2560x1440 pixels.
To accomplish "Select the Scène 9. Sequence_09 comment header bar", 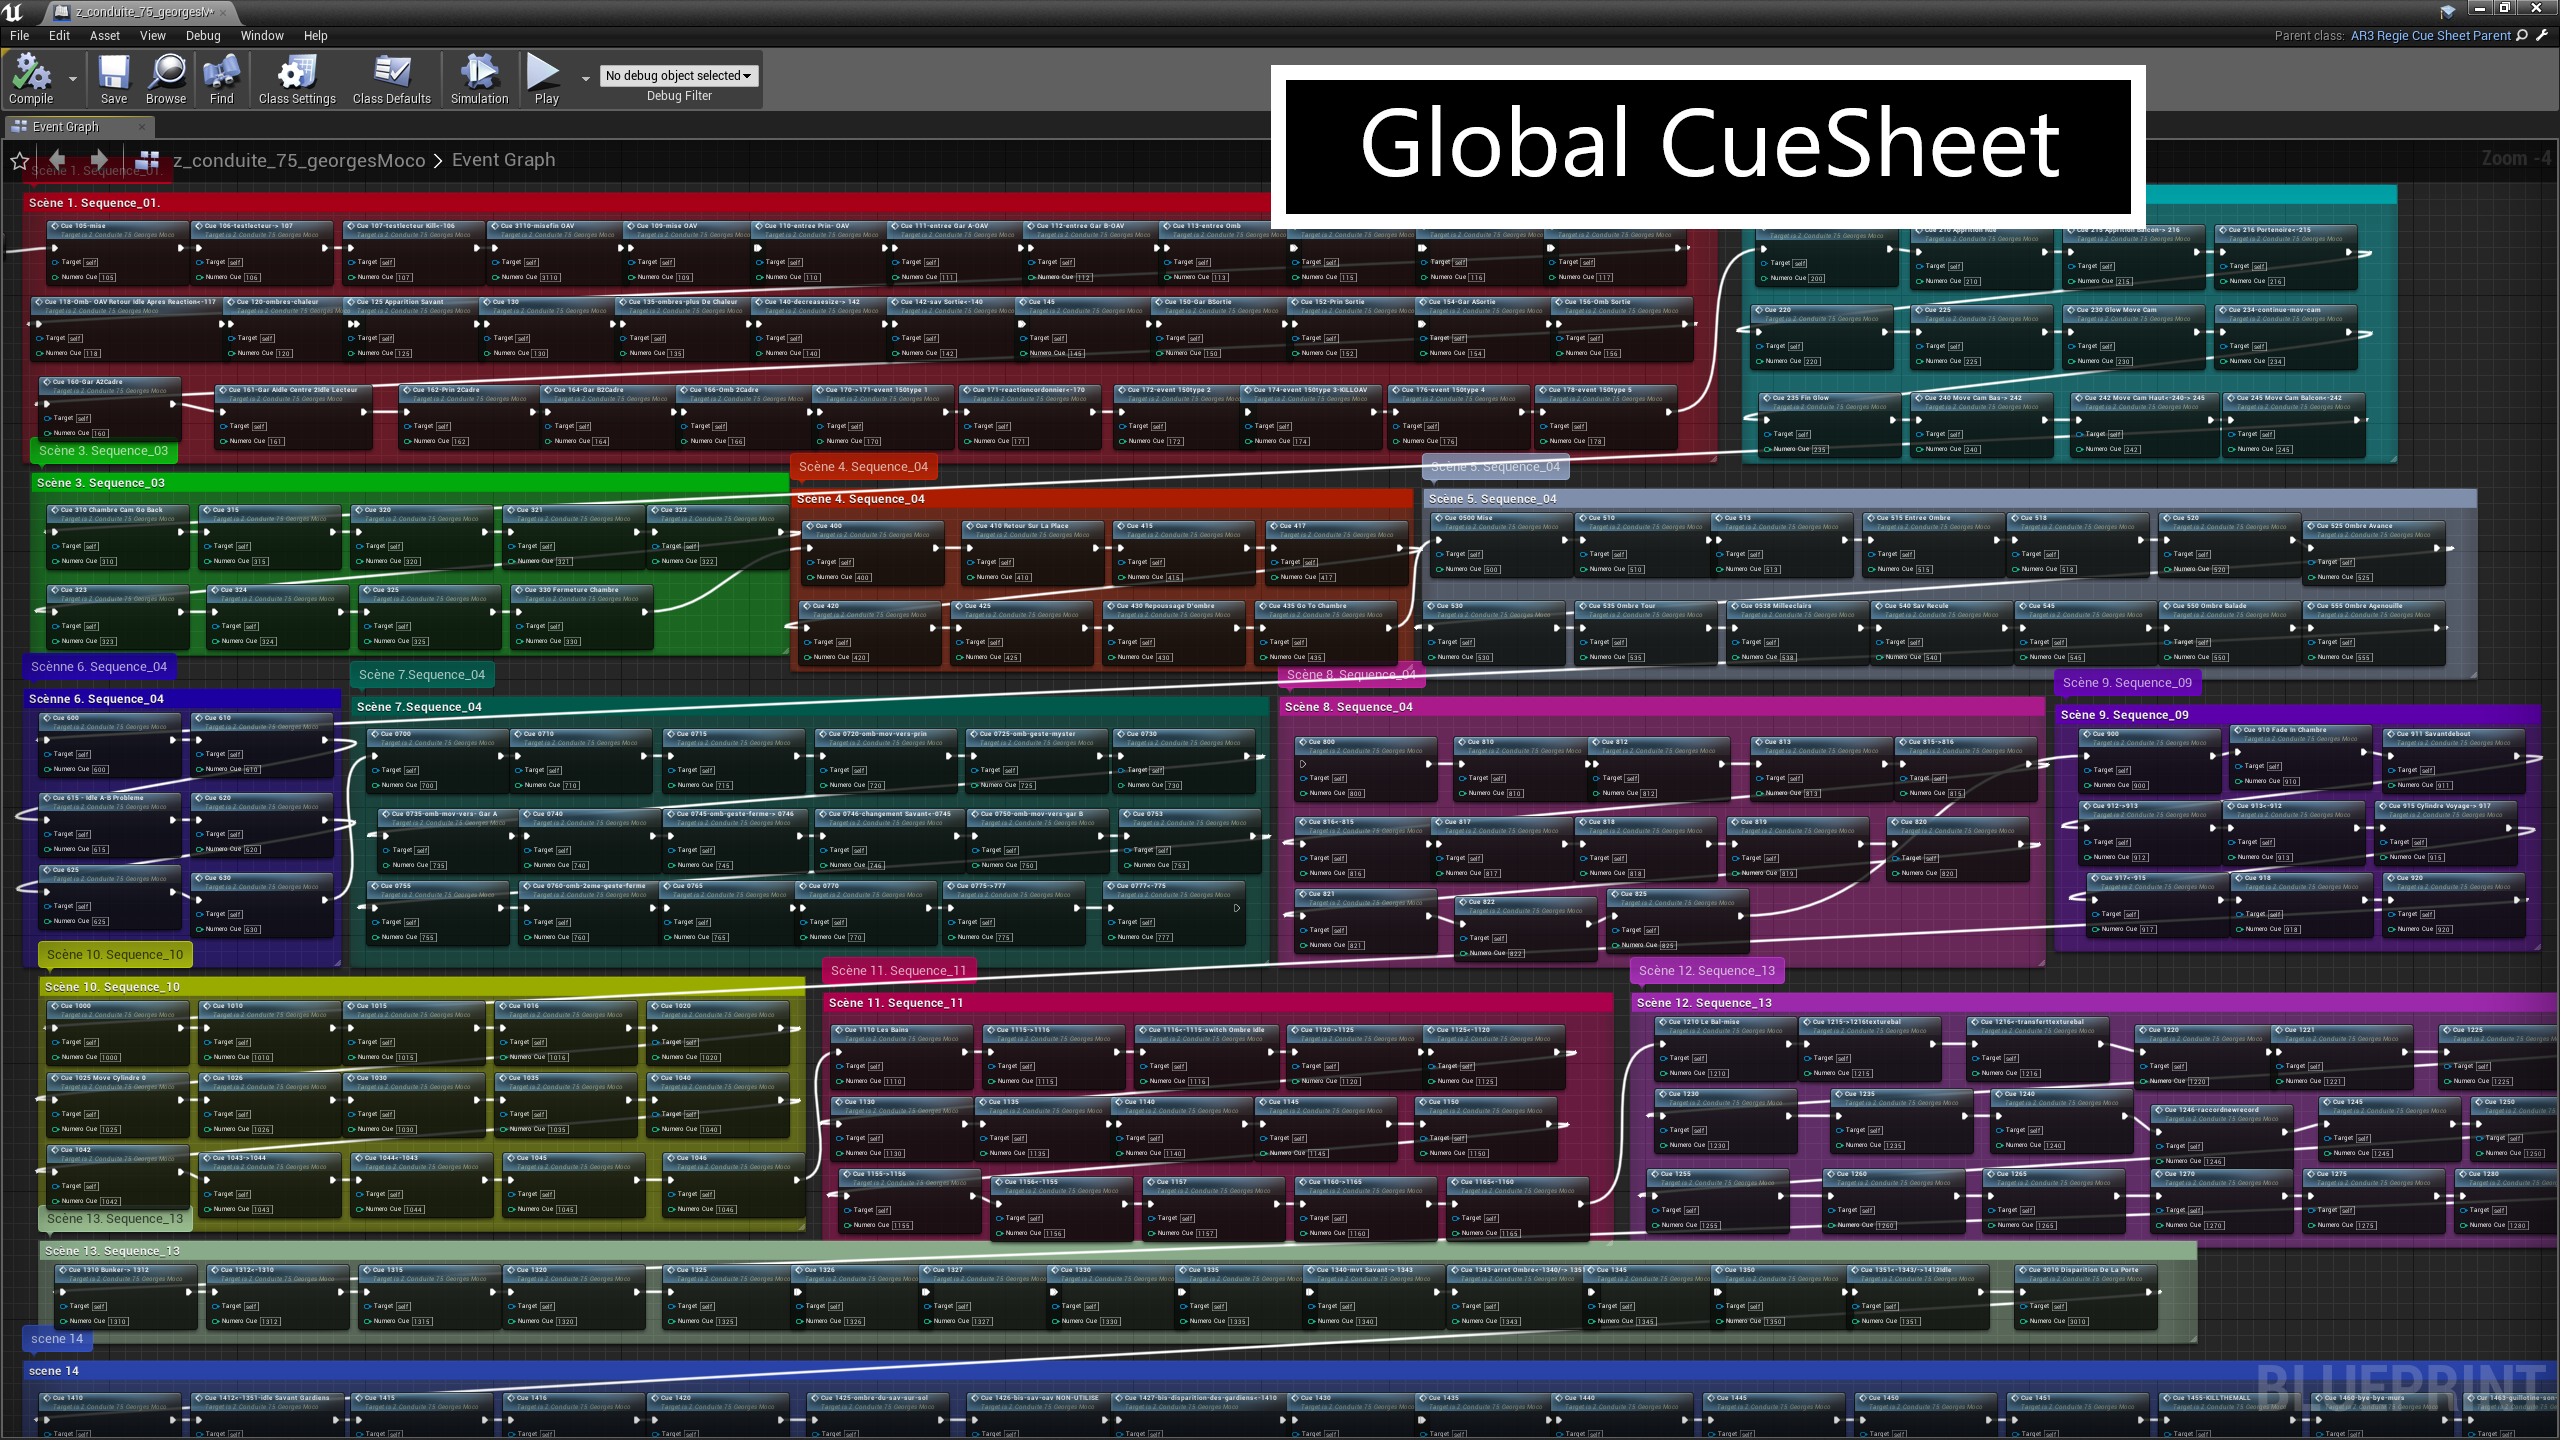I will click(2298, 715).
